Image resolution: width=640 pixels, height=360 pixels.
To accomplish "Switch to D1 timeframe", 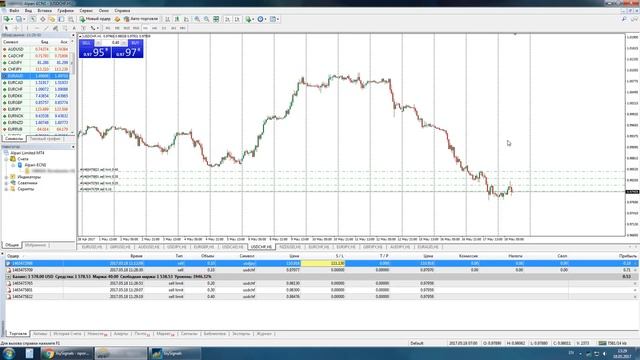I will [164, 28].
